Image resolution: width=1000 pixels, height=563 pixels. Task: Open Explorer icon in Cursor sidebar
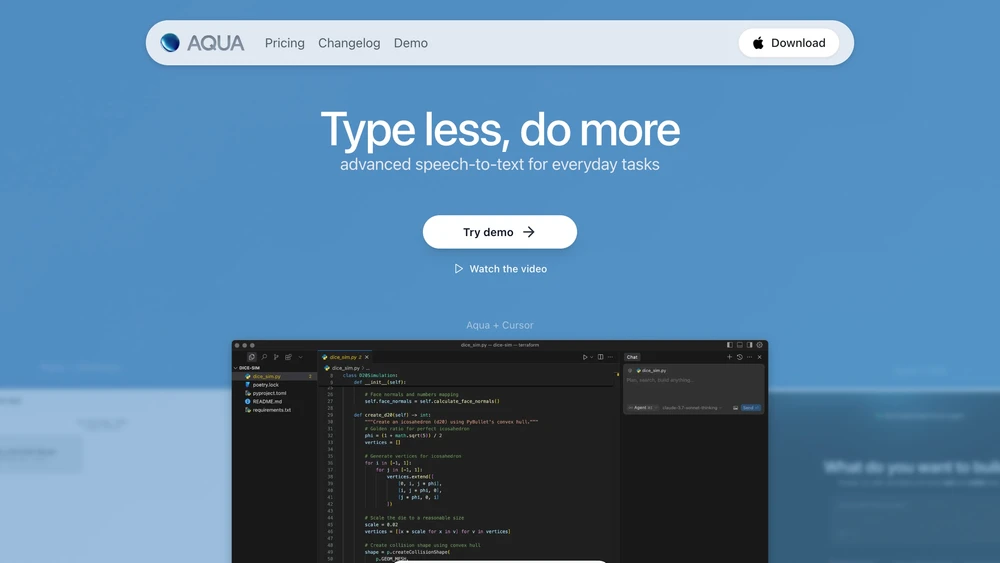pyautogui.click(x=251, y=357)
